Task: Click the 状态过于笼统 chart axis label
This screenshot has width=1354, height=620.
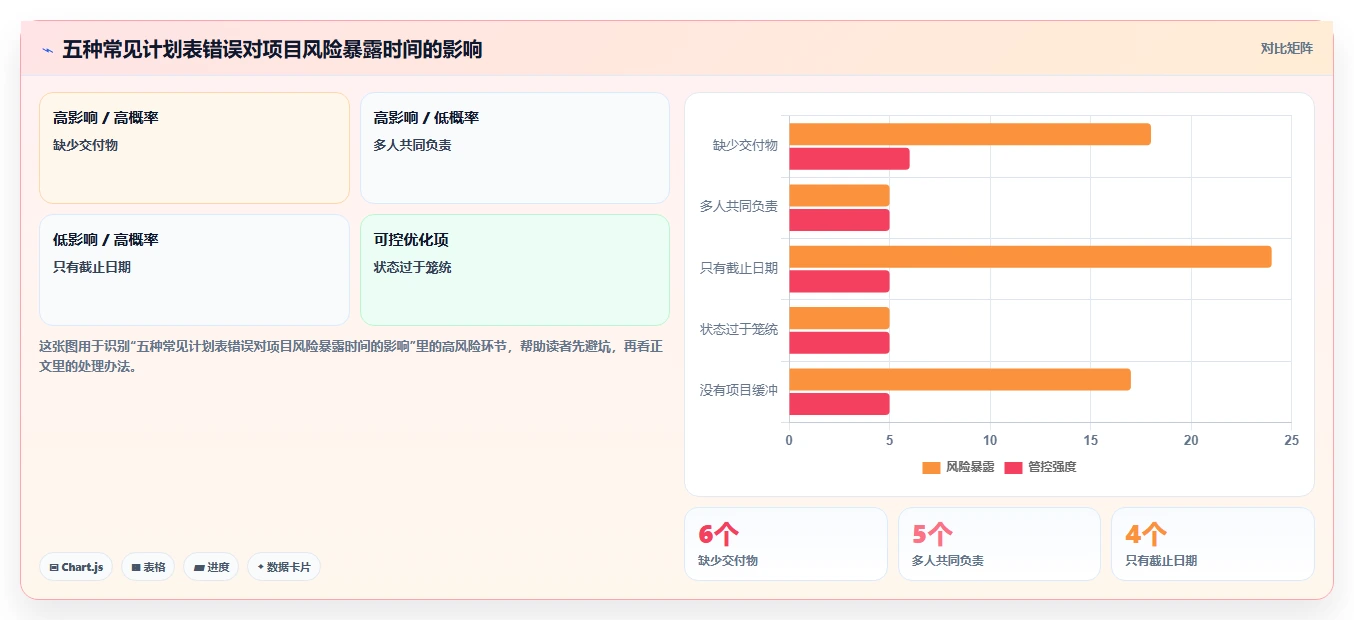Action: point(739,329)
